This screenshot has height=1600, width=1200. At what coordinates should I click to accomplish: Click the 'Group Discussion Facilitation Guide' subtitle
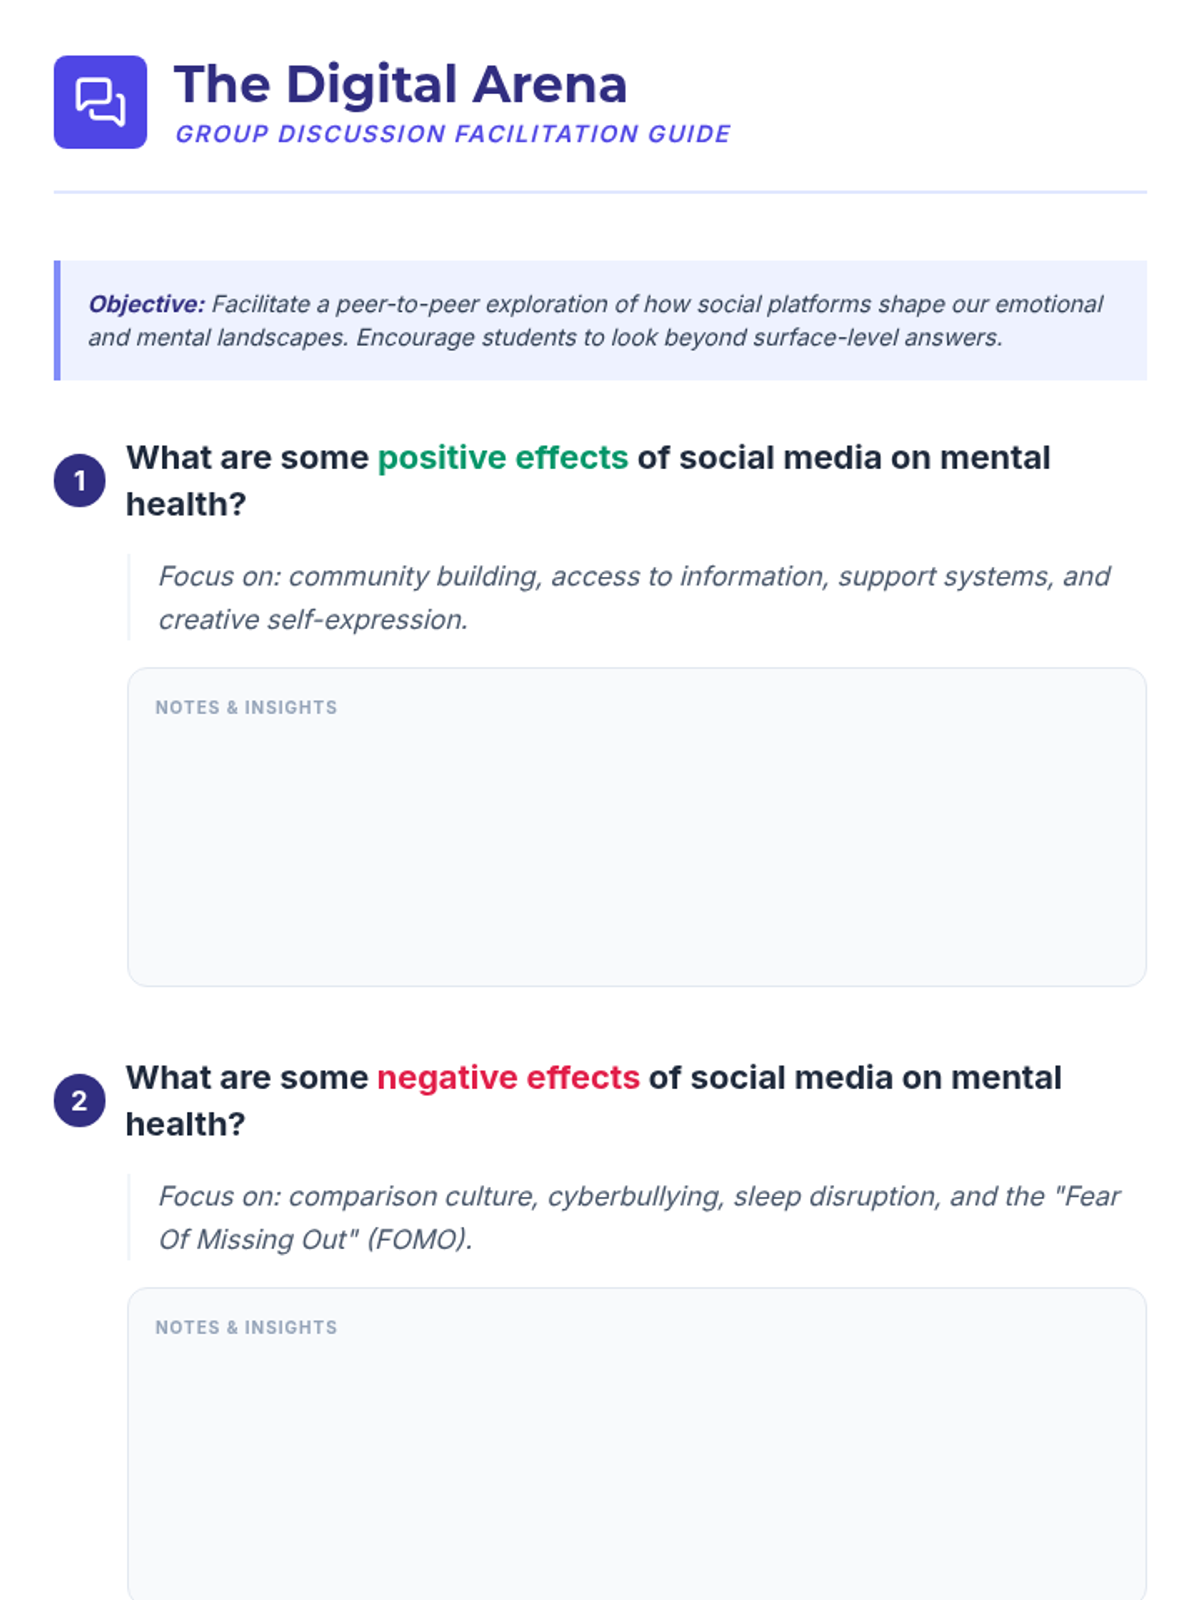pyautogui.click(x=453, y=134)
